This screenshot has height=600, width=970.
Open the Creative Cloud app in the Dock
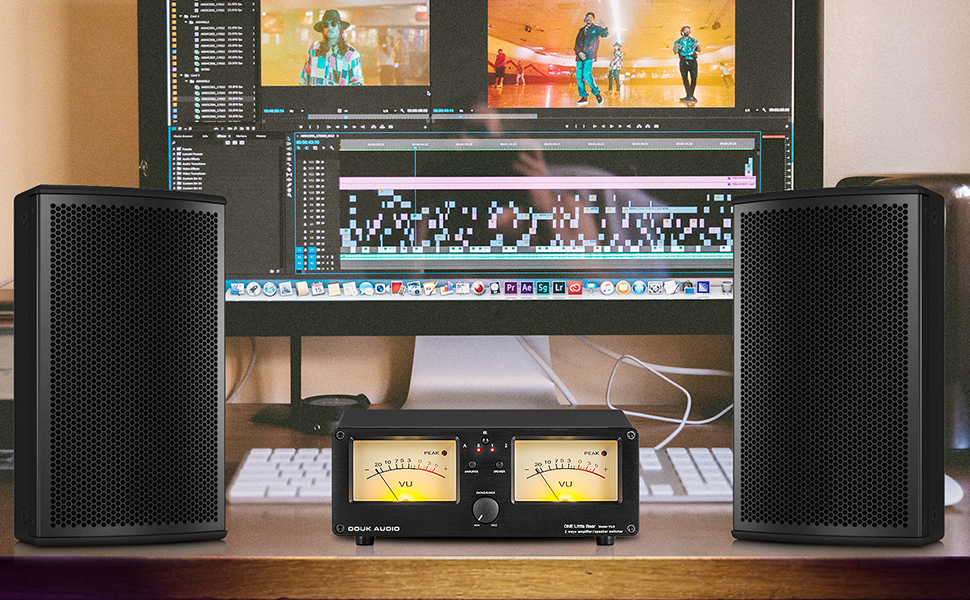coord(575,288)
